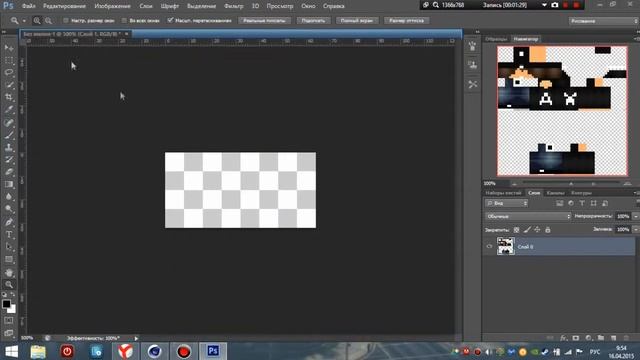Screen dimensions: 640x360
Task: Open the Файл menu
Action: pos(28,6)
